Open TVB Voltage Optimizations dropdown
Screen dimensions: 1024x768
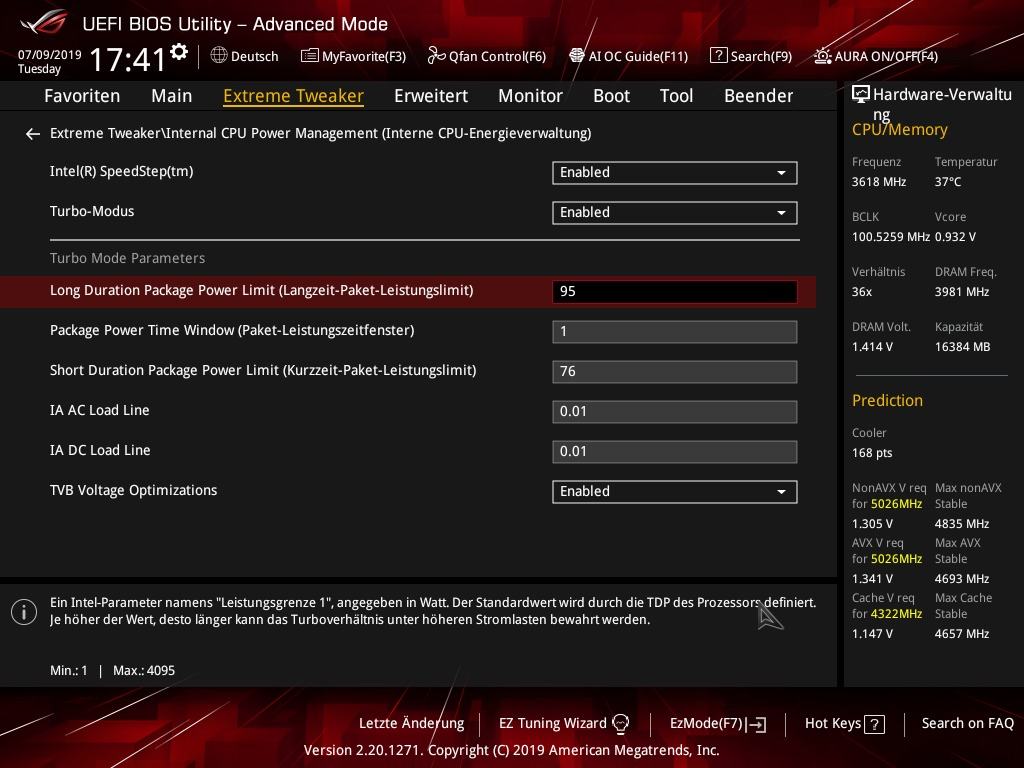[x=675, y=492]
